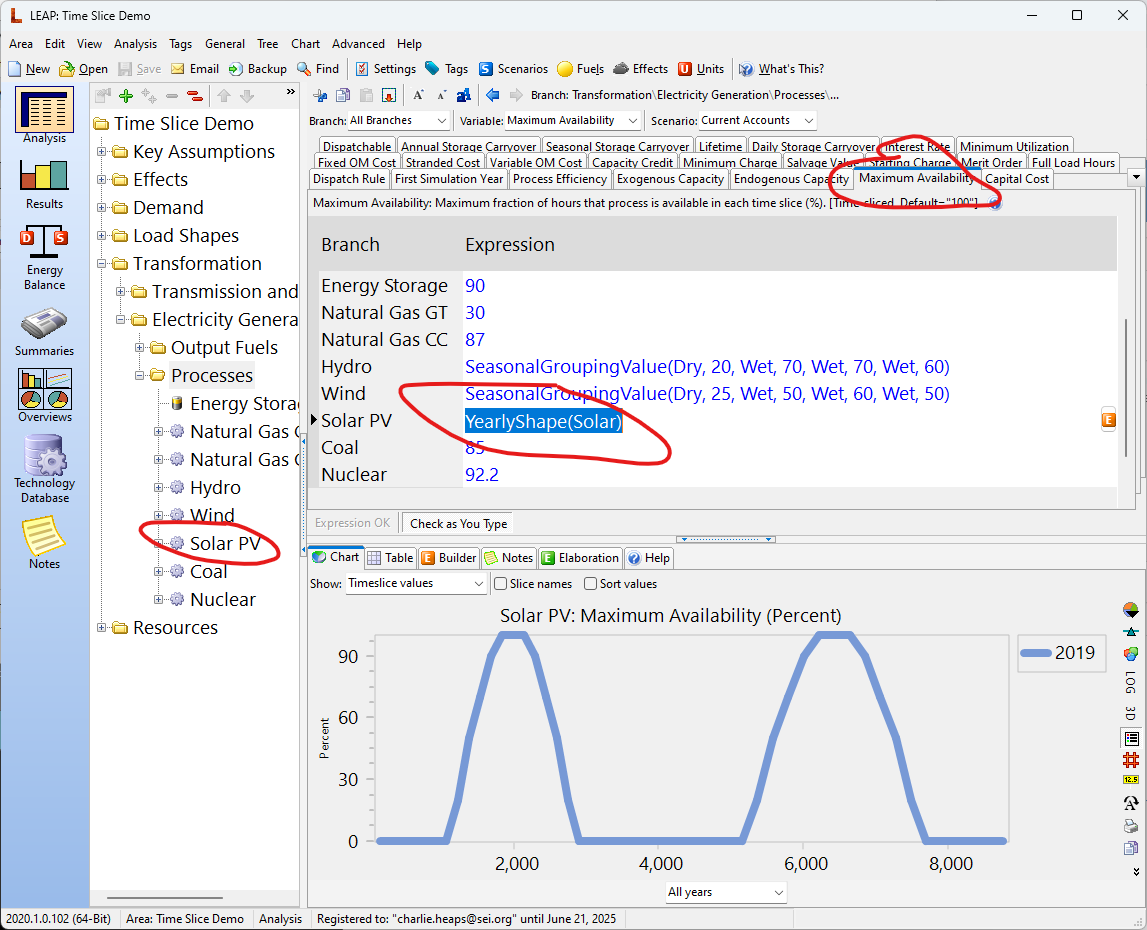Open the Notes view in sidebar
Screen dimensions: 1147x930
[x=44, y=543]
